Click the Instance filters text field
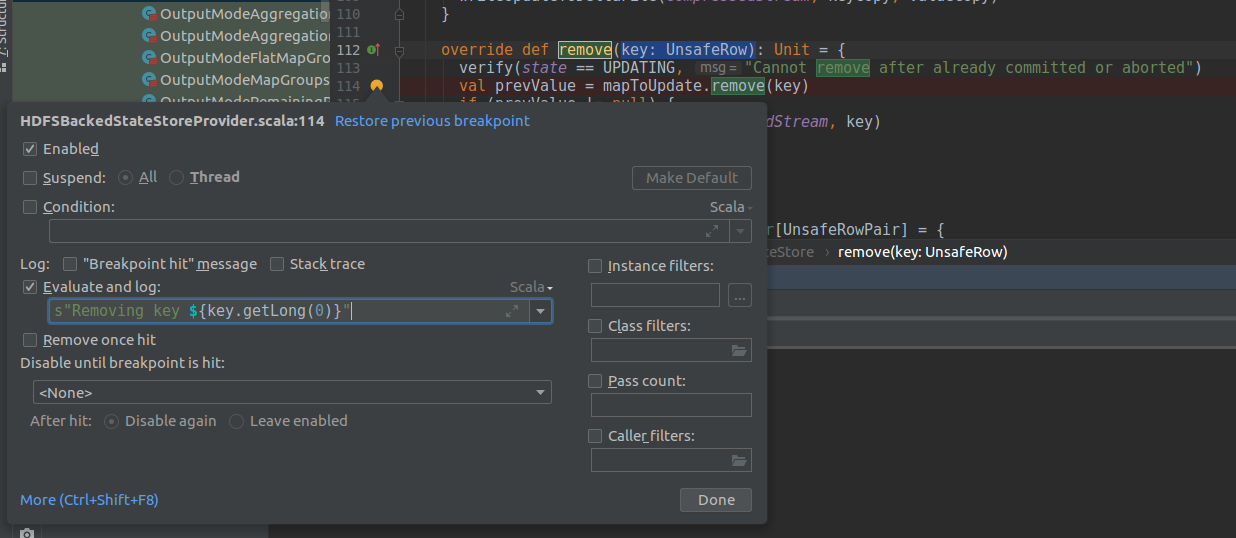 click(x=655, y=295)
